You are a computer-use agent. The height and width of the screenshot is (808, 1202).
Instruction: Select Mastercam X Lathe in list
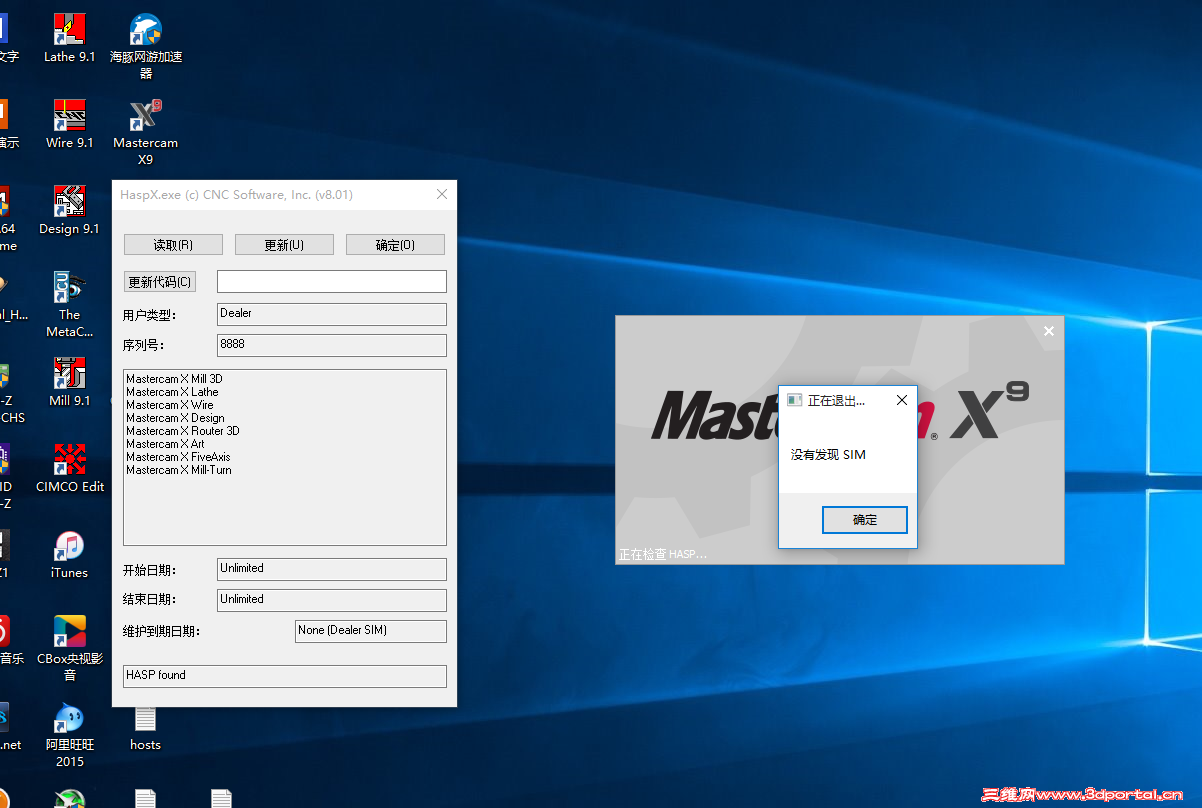click(173, 392)
